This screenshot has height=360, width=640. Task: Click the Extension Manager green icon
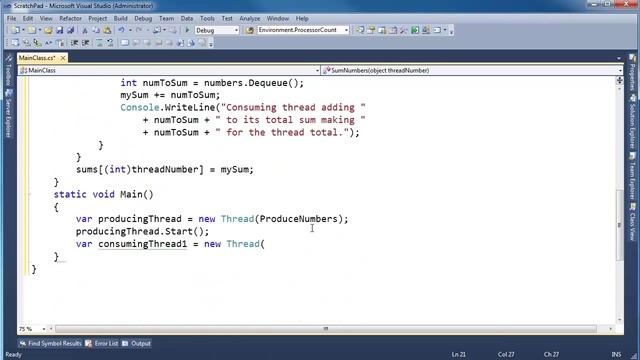[x=415, y=30]
